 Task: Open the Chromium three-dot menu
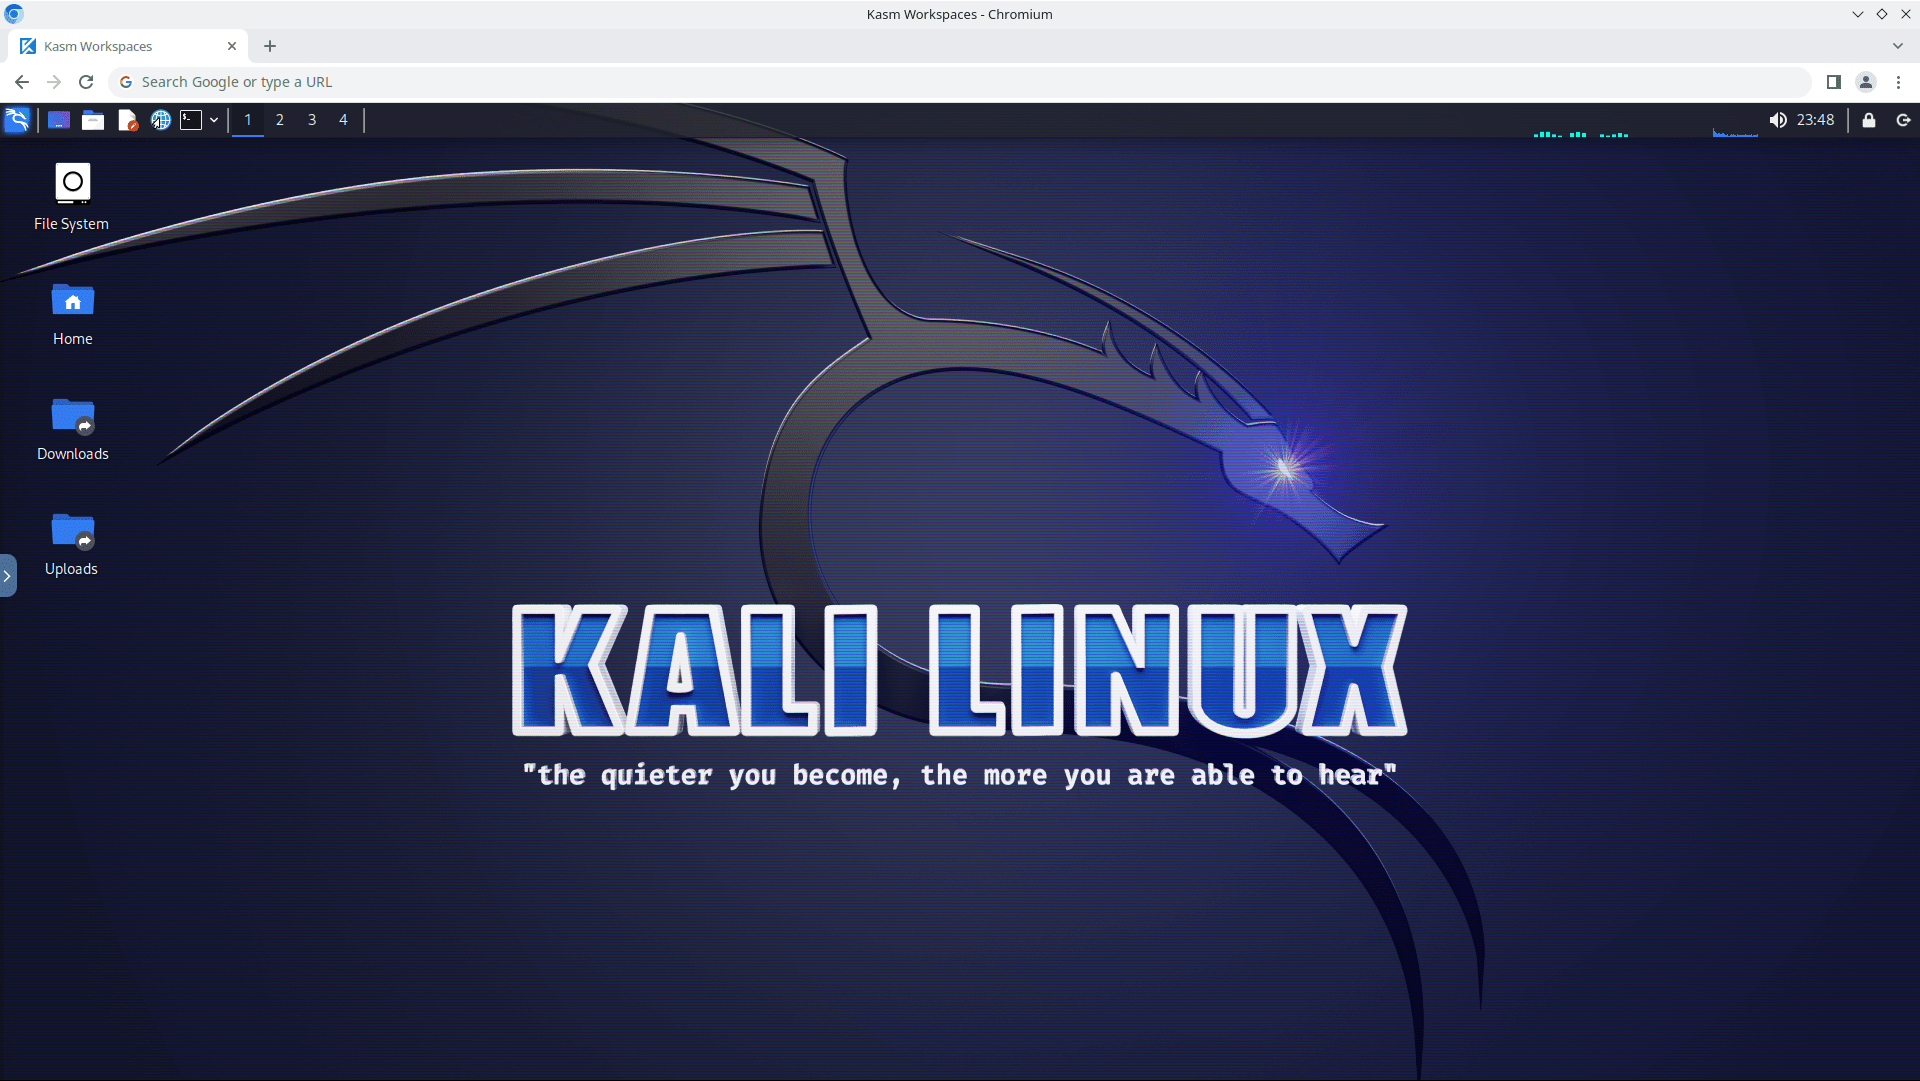[x=1898, y=82]
